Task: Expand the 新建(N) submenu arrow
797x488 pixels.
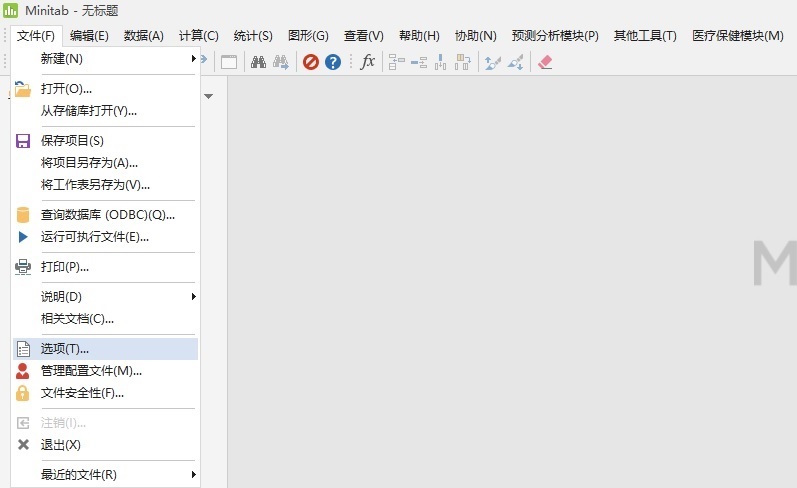Action: [194, 58]
